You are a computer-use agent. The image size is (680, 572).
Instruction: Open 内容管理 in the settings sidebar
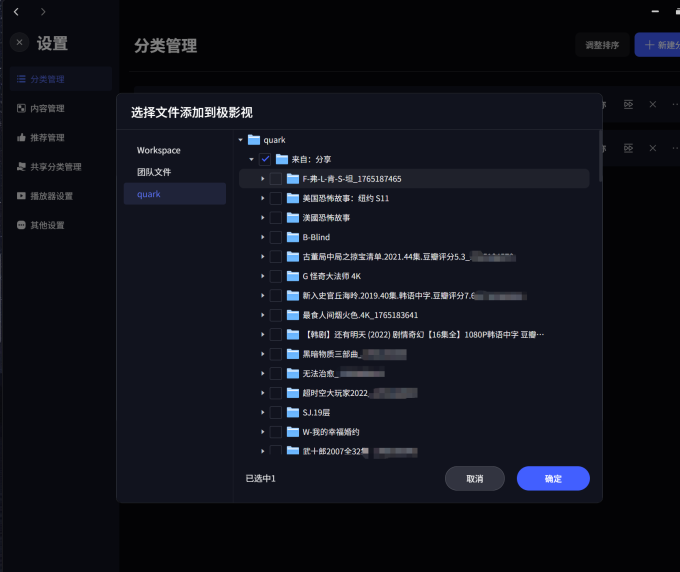point(61,108)
